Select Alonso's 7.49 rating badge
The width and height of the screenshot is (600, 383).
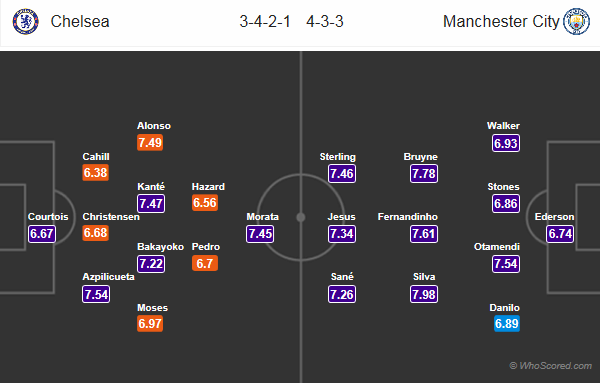tap(150, 143)
